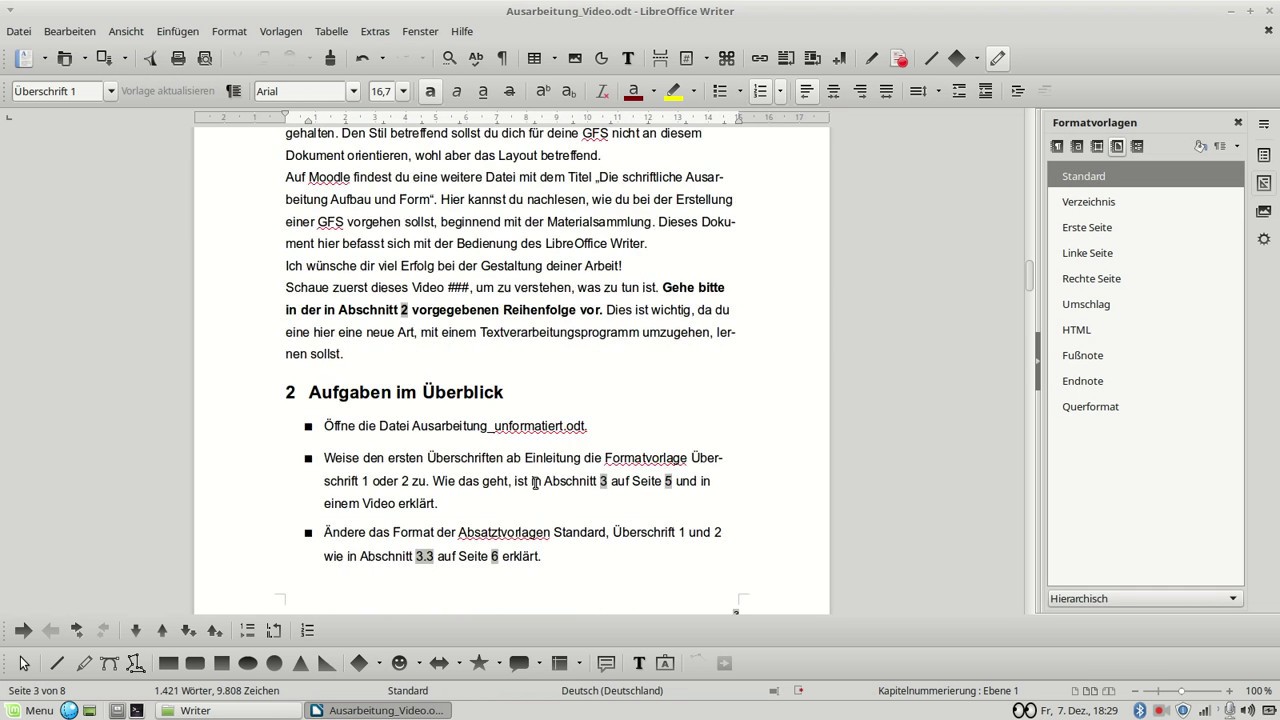The height and width of the screenshot is (720, 1280).
Task: Click language field Deutsch (Deutschland)
Action: pos(612,690)
